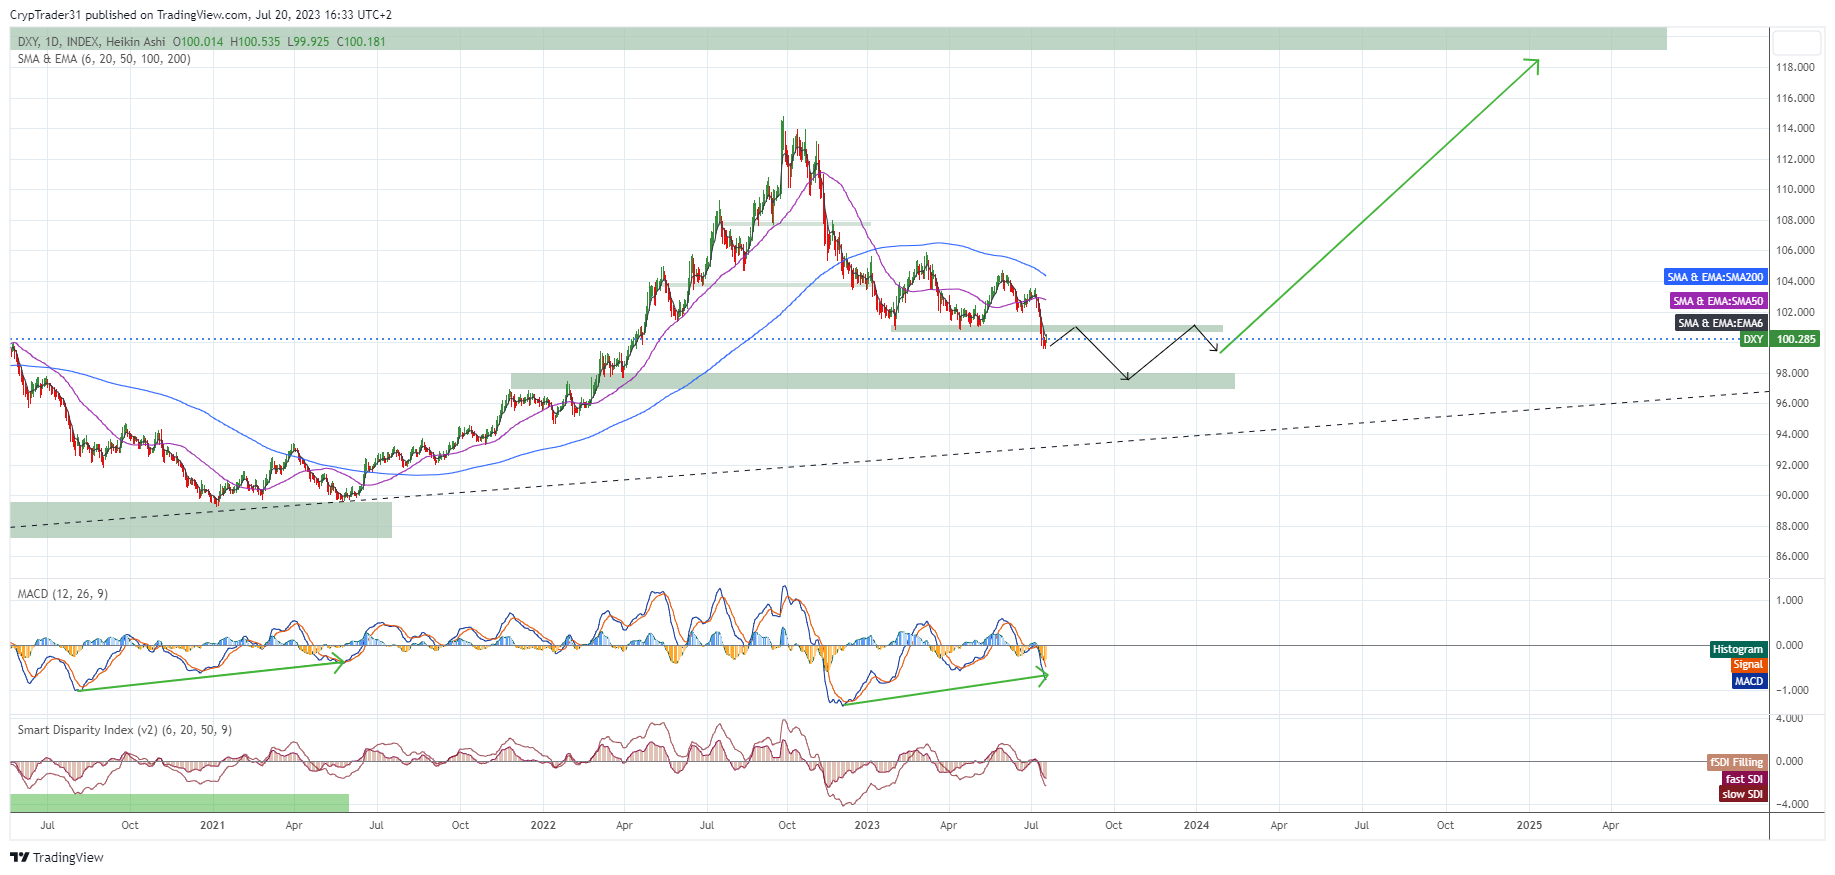
Task: Click the green DXY symbol label
Action: 1754,339
